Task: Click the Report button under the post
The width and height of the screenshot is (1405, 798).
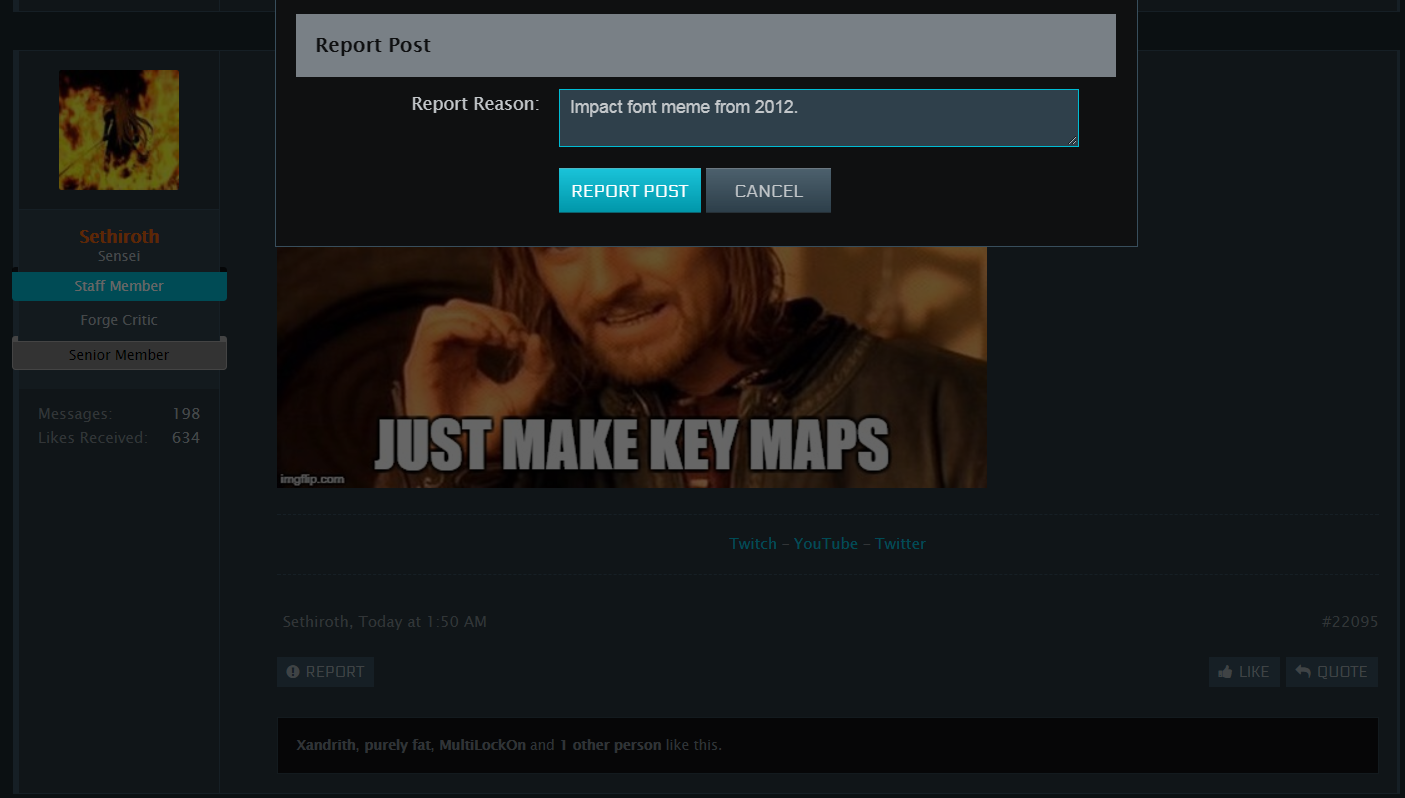Action: click(325, 672)
